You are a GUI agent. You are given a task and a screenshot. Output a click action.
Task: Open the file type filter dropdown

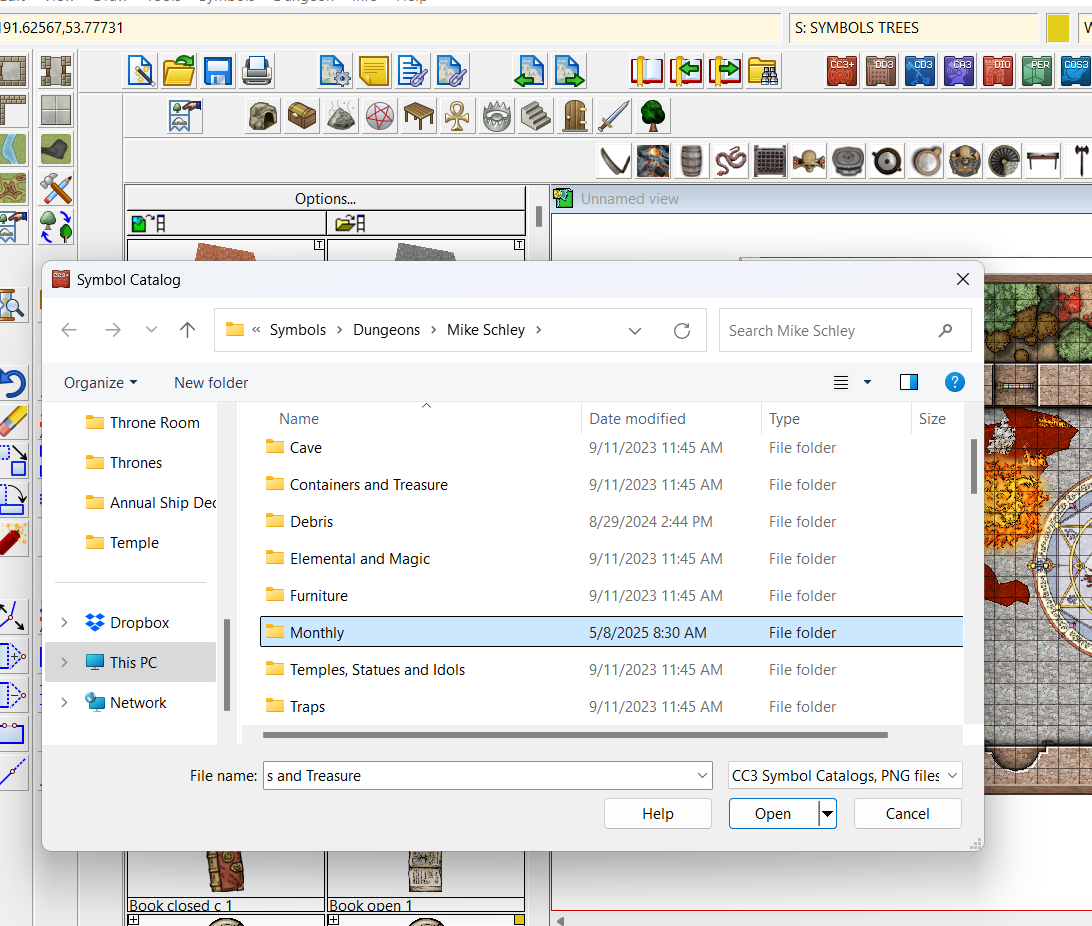click(846, 775)
